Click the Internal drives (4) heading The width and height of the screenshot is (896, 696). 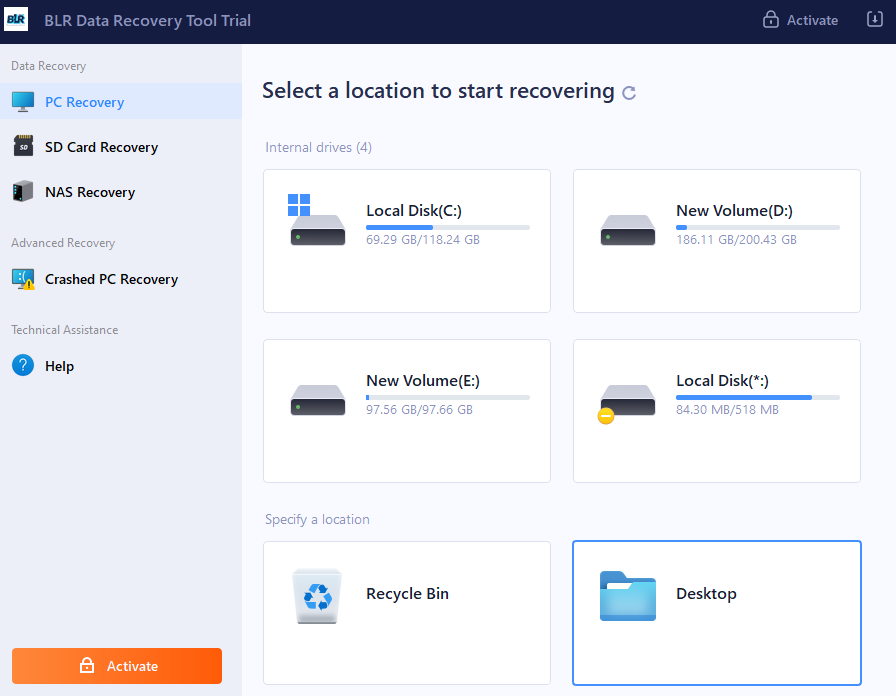(x=318, y=147)
